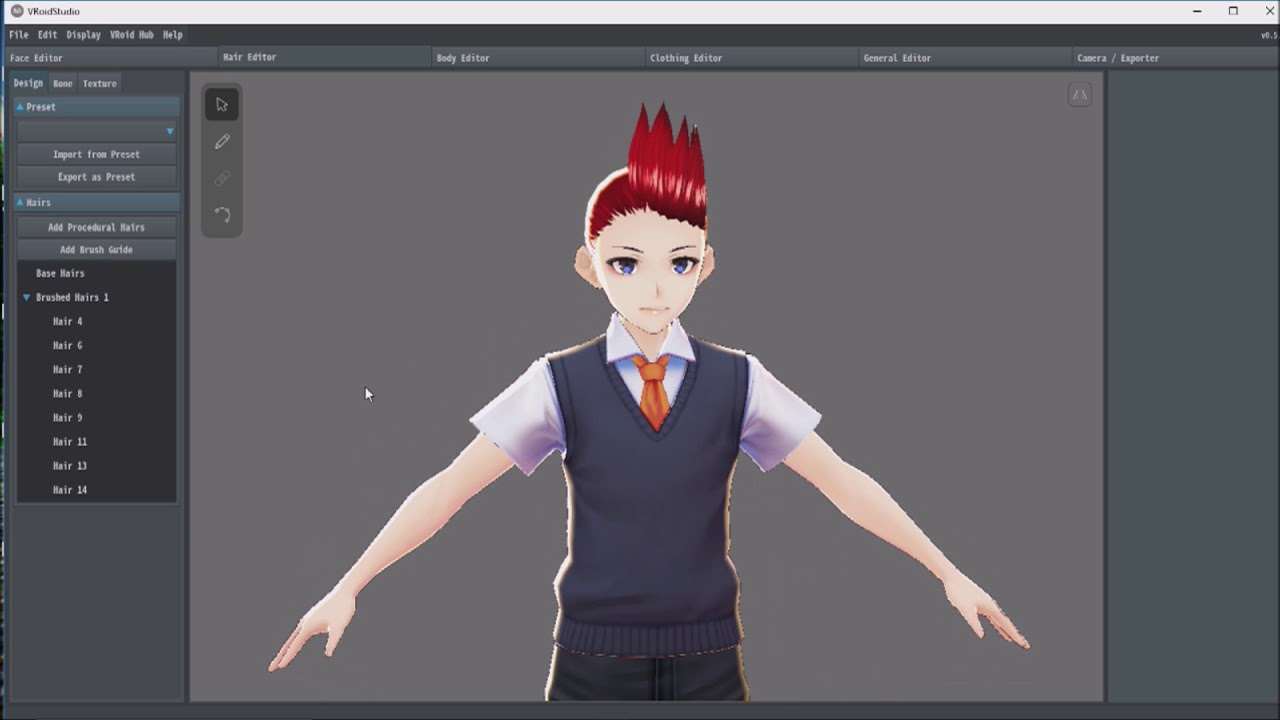Select Hair 11 in the hair list
Screen dimensions: 1280x720
click(70, 442)
